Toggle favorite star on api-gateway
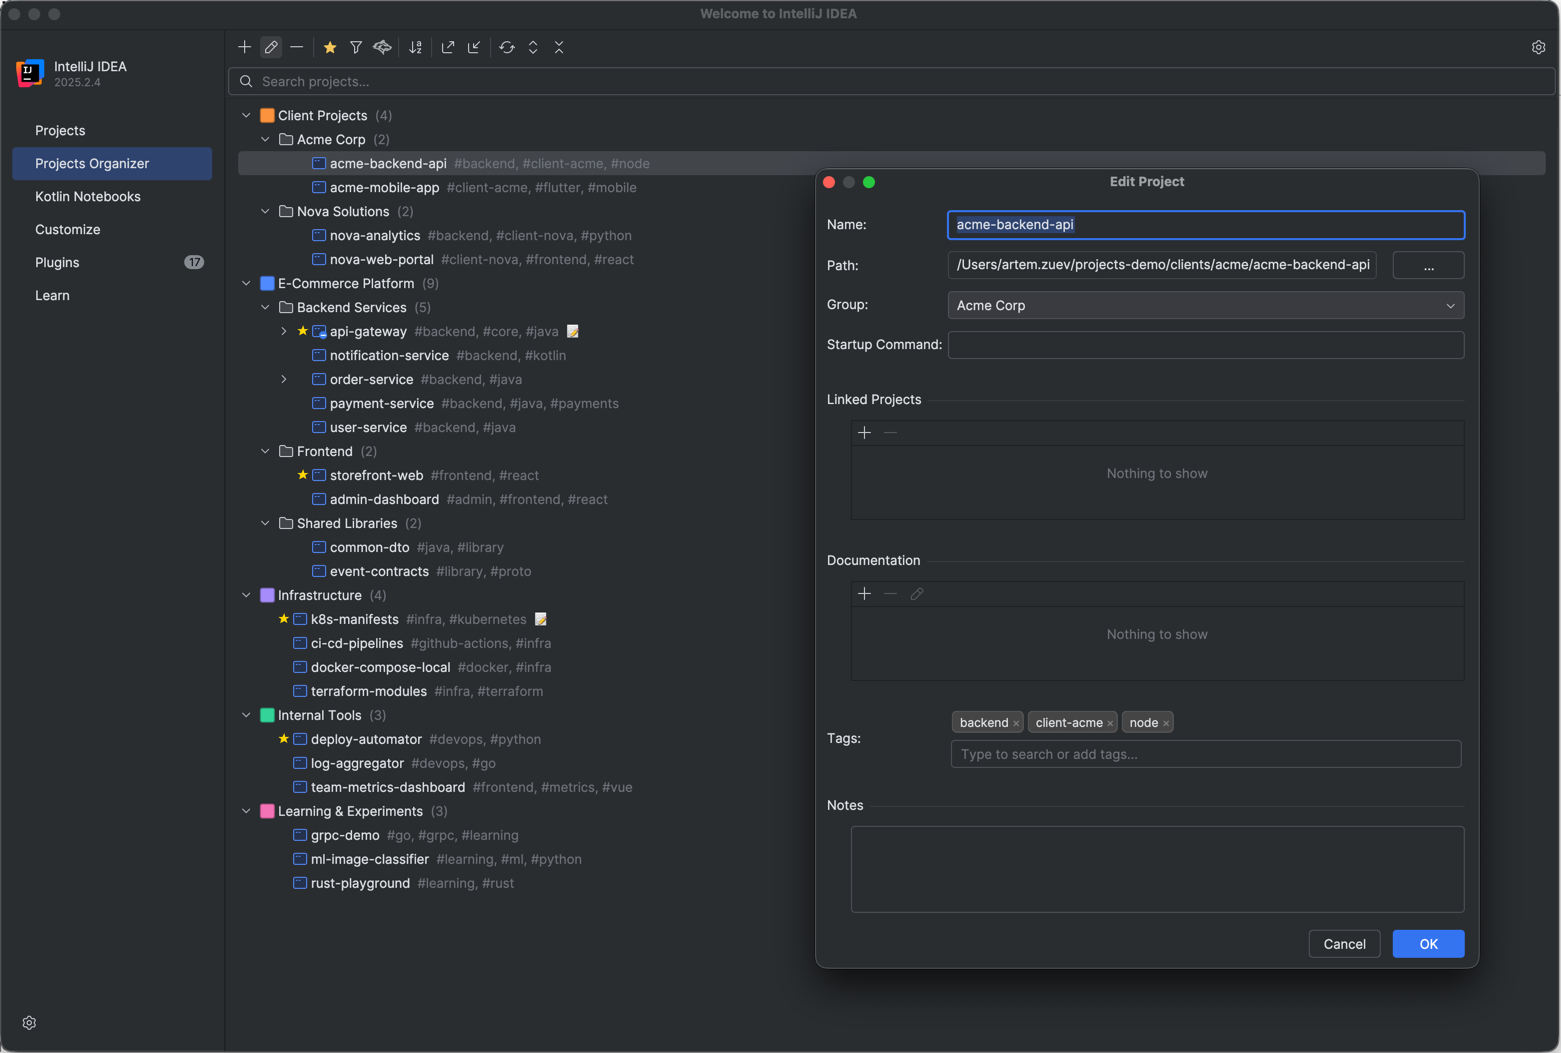The image size is (1561, 1053). (x=303, y=331)
